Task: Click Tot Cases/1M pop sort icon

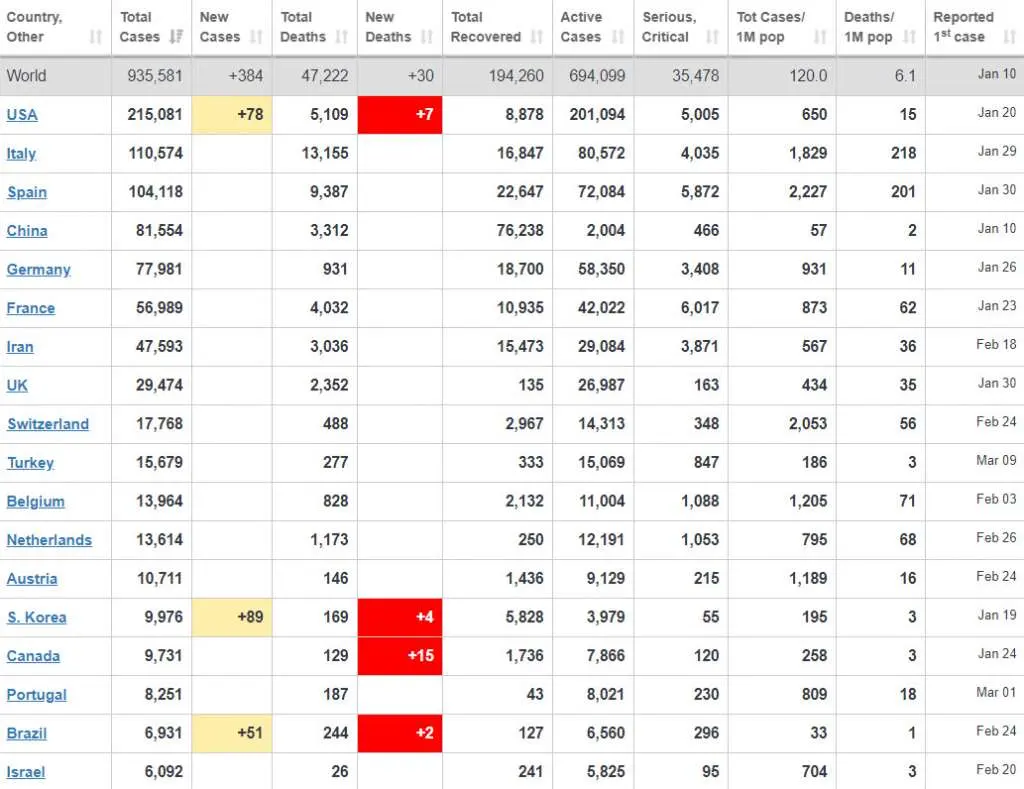Action: tap(820, 37)
